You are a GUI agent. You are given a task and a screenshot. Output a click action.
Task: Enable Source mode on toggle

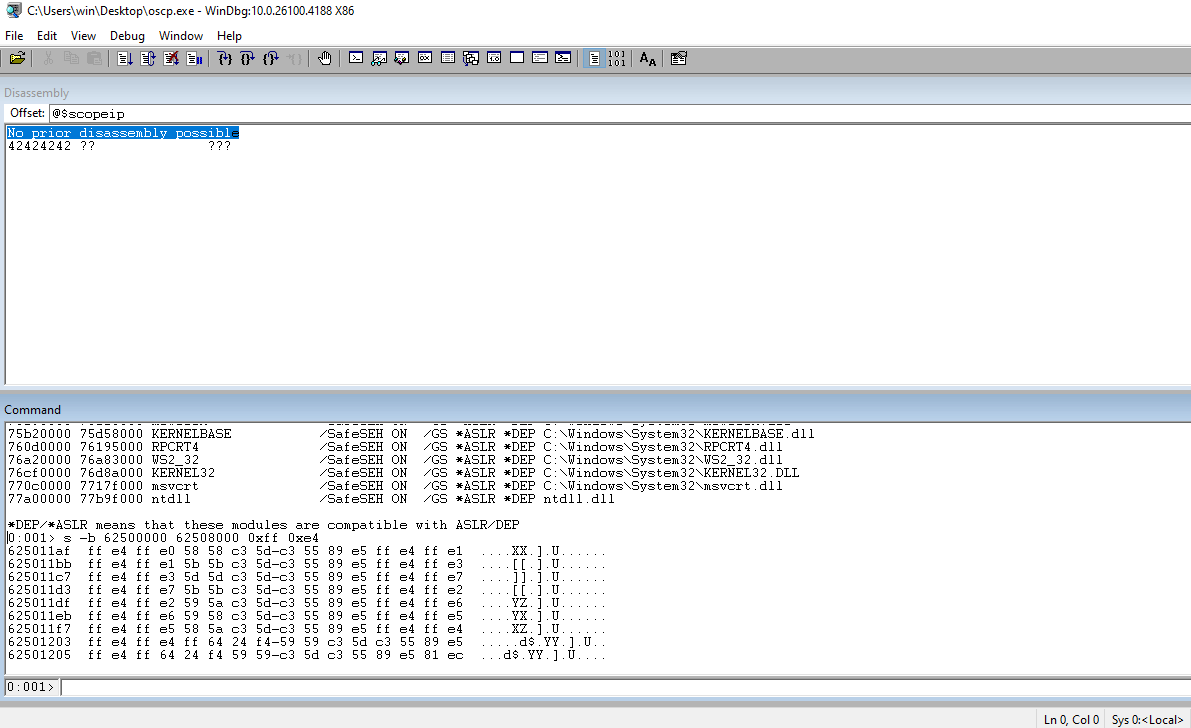point(594,59)
